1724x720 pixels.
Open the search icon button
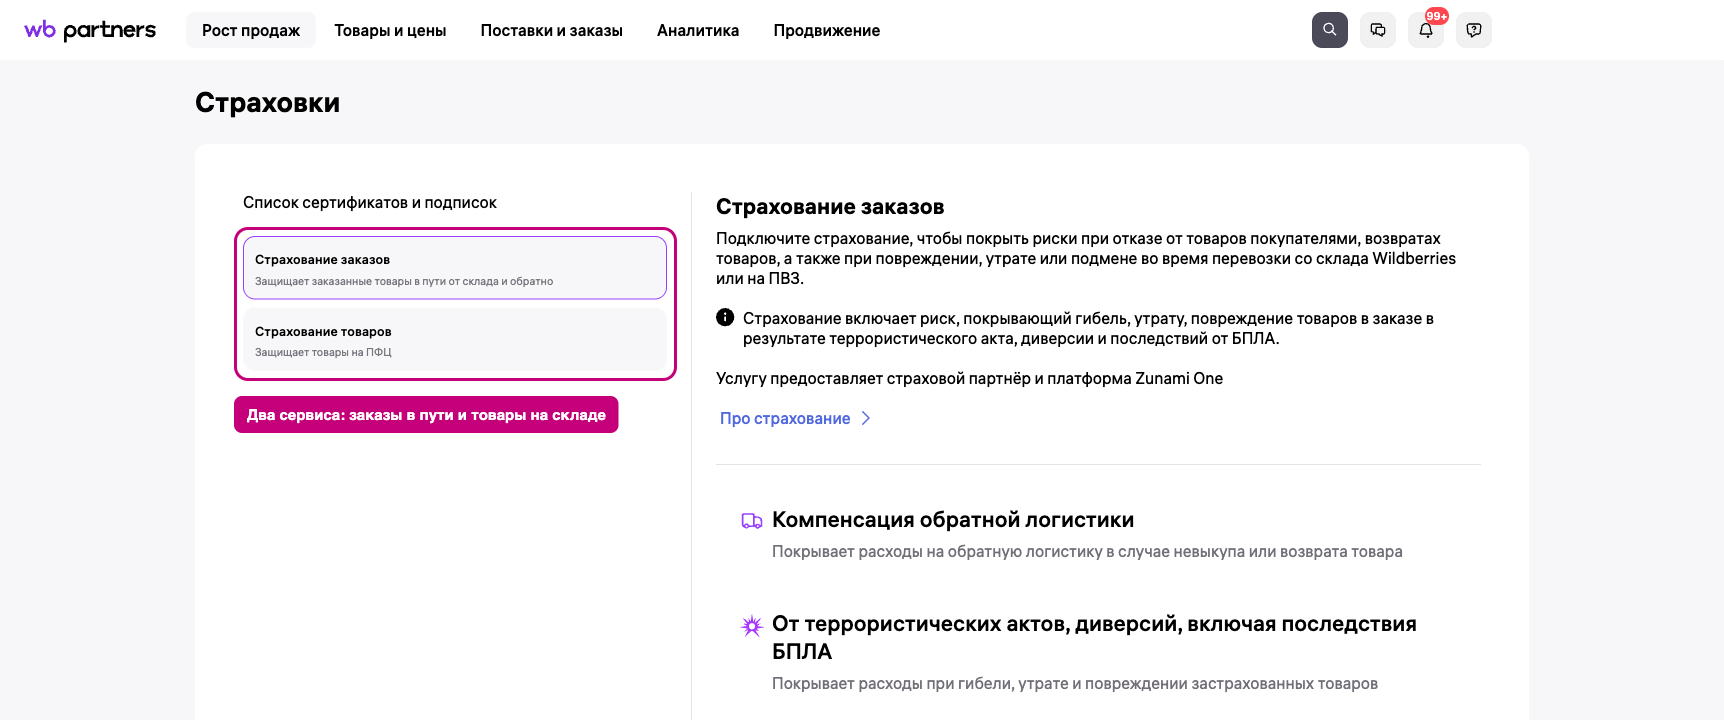[1330, 30]
